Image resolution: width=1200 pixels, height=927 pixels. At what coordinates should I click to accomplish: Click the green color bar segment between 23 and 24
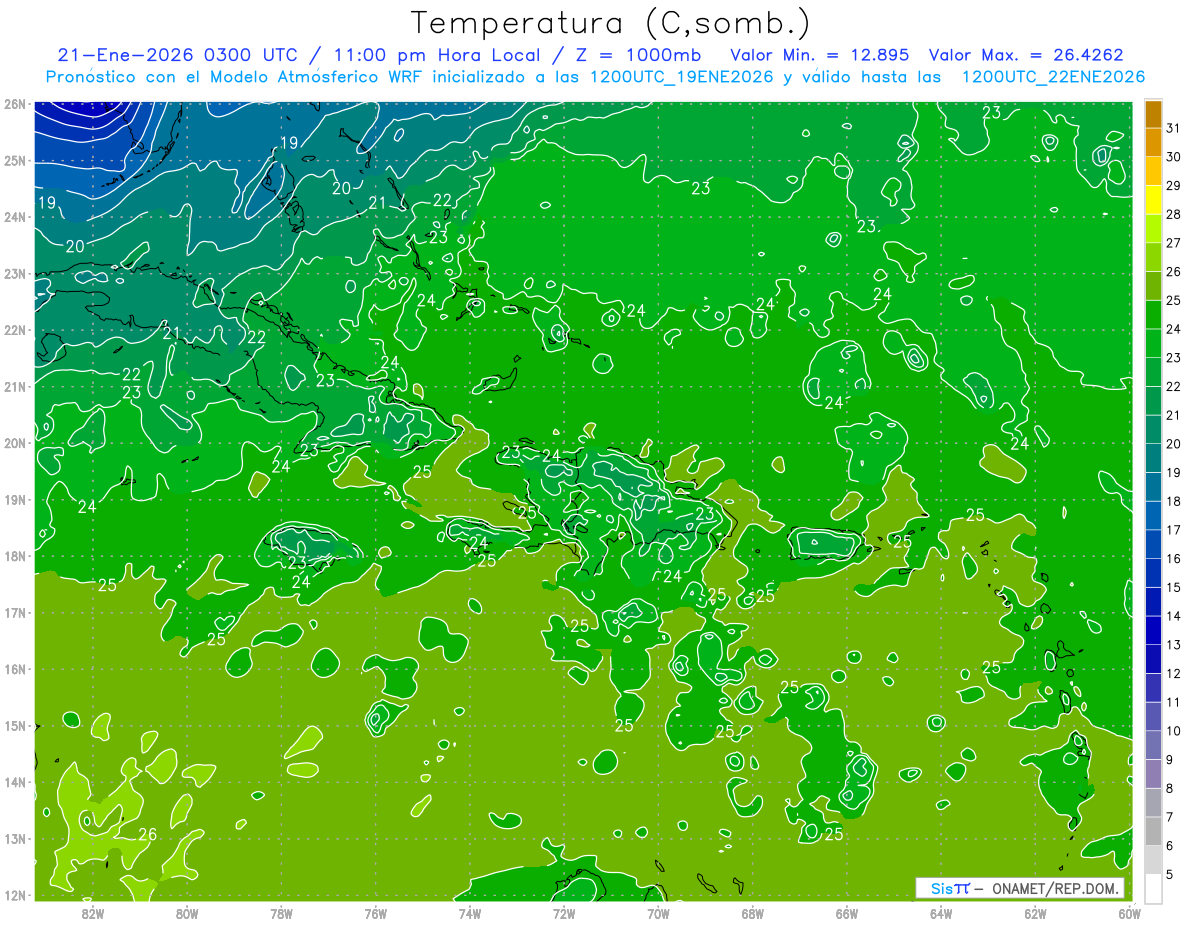pos(1153,343)
